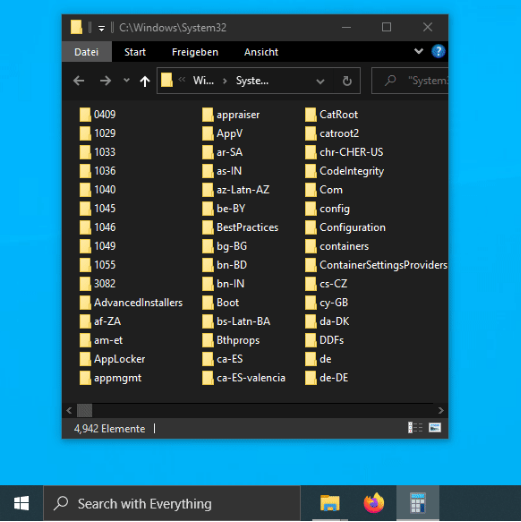Select the AdvancedInstallers folder

click(x=131, y=302)
